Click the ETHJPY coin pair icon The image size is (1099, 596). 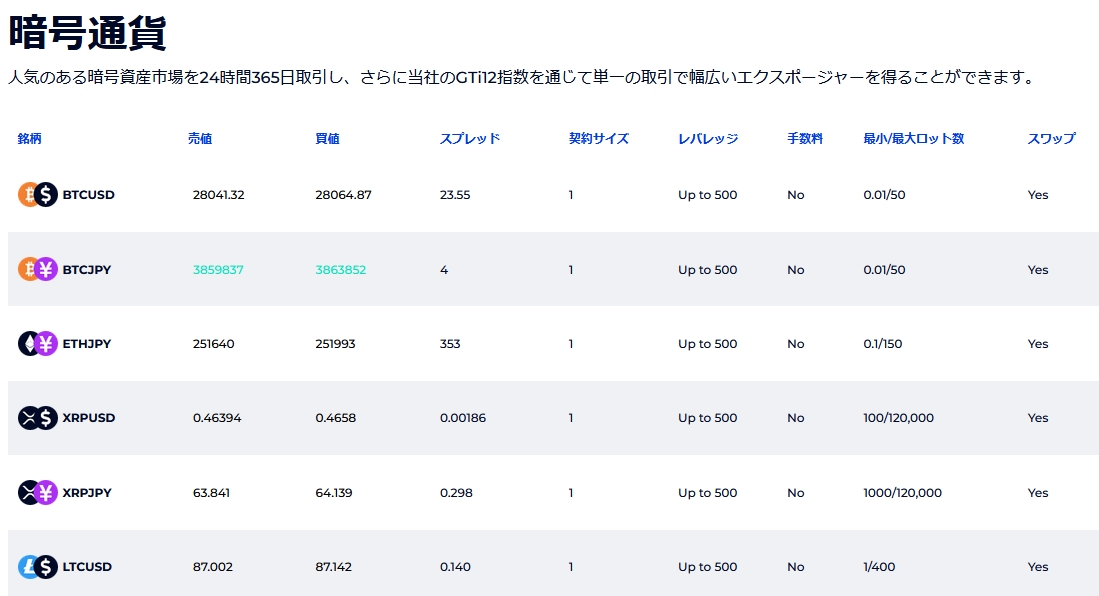pos(38,344)
